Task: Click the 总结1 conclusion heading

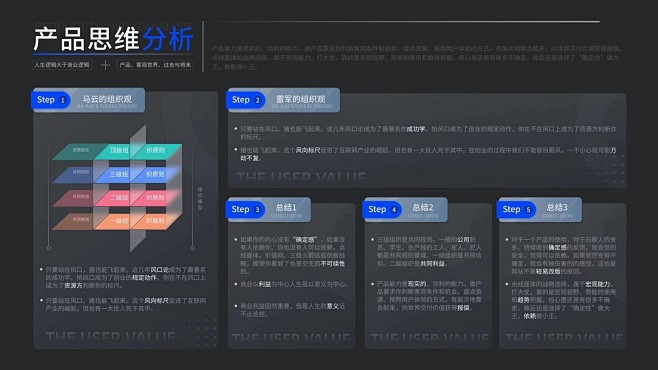Action: point(286,207)
